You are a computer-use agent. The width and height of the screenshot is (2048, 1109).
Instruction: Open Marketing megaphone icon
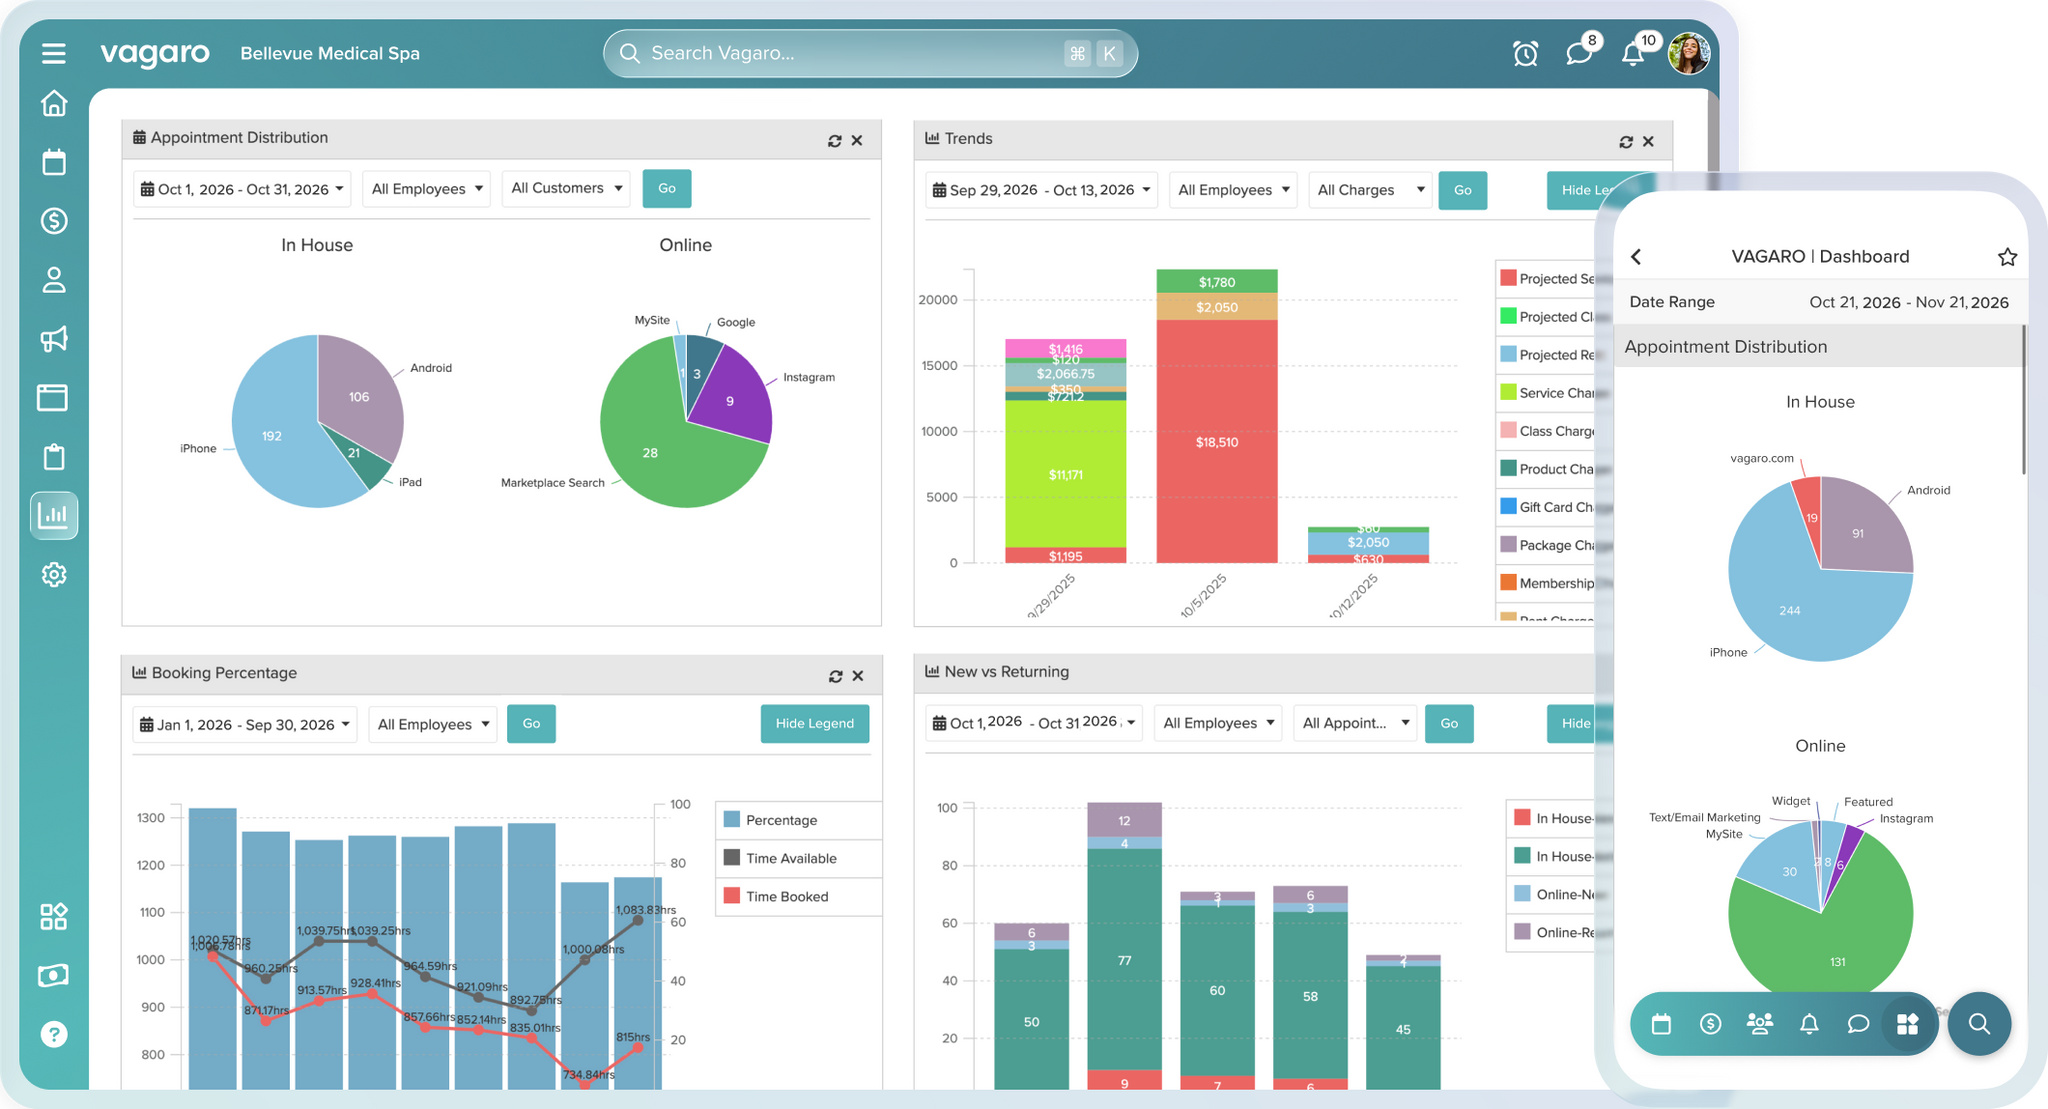54,339
